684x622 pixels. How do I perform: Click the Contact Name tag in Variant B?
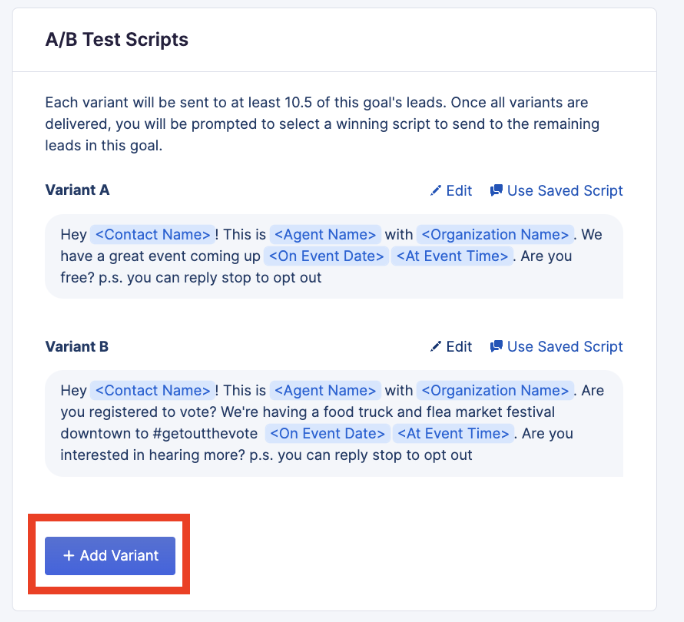152,391
